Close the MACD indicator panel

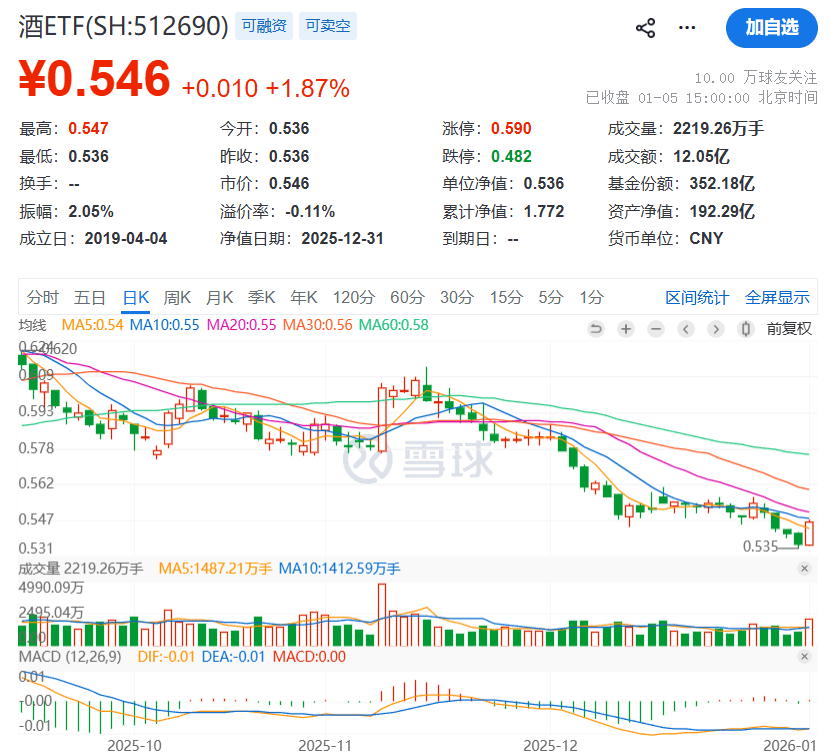click(x=804, y=657)
